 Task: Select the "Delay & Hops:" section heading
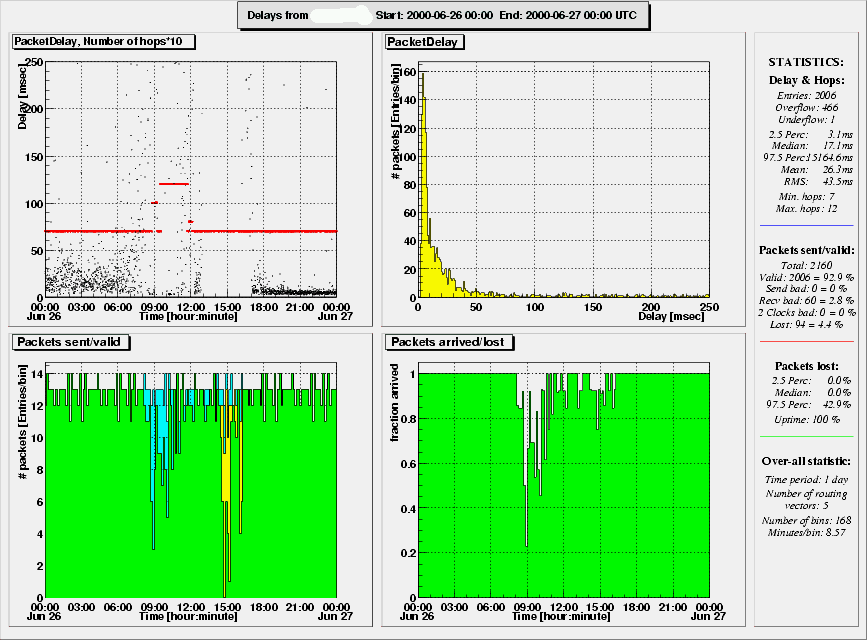pyautogui.click(x=806, y=79)
